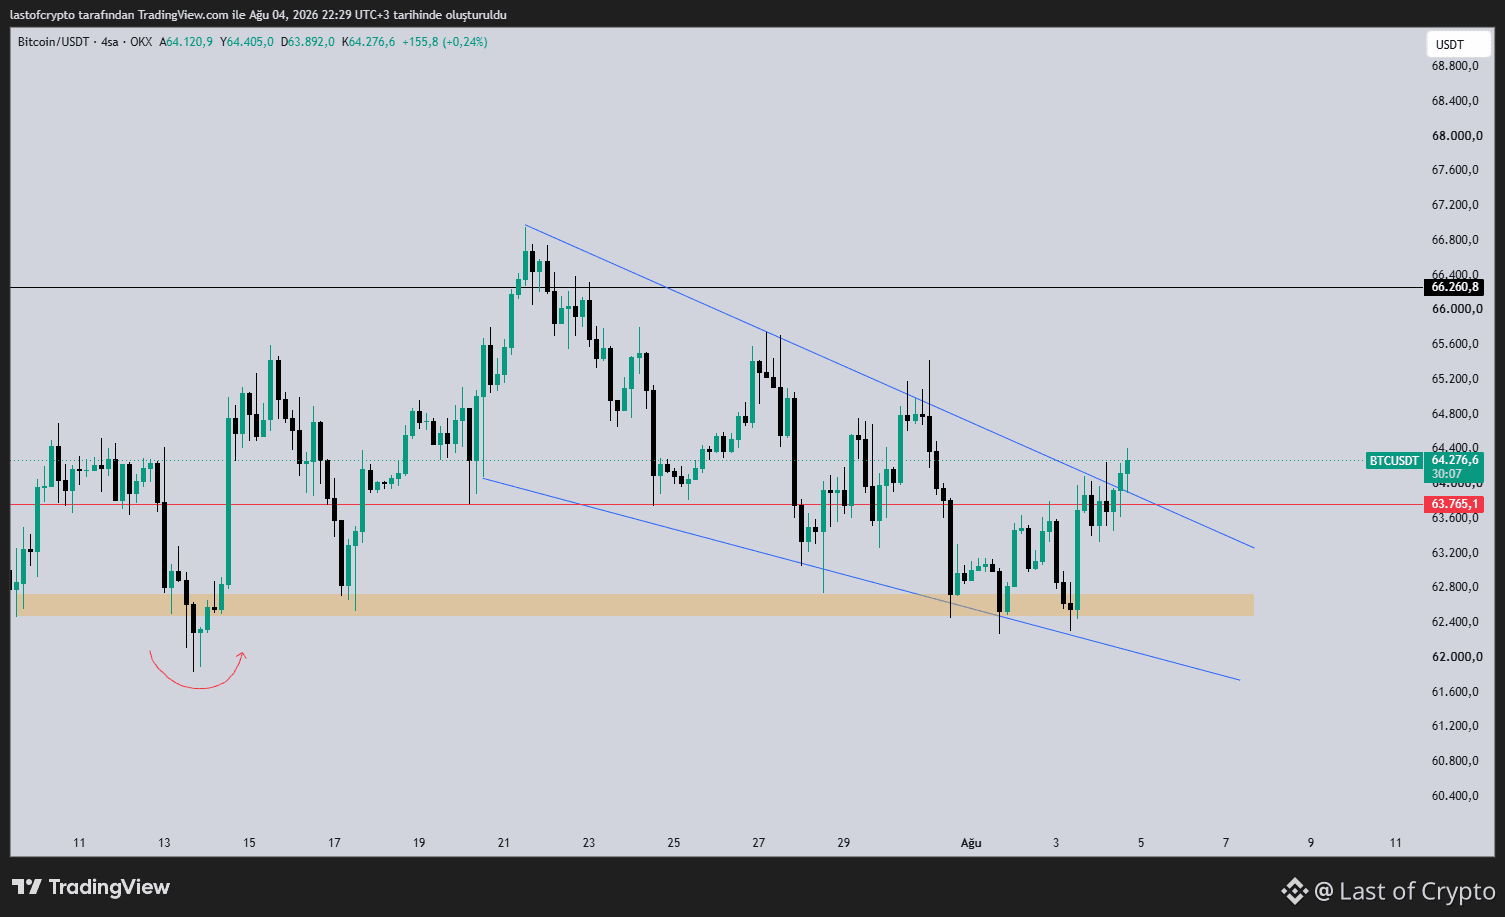Click the black 66.260,8 price label
Image resolution: width=1505 pixels, height=917 pixels.
click(x=1454, y=287)
